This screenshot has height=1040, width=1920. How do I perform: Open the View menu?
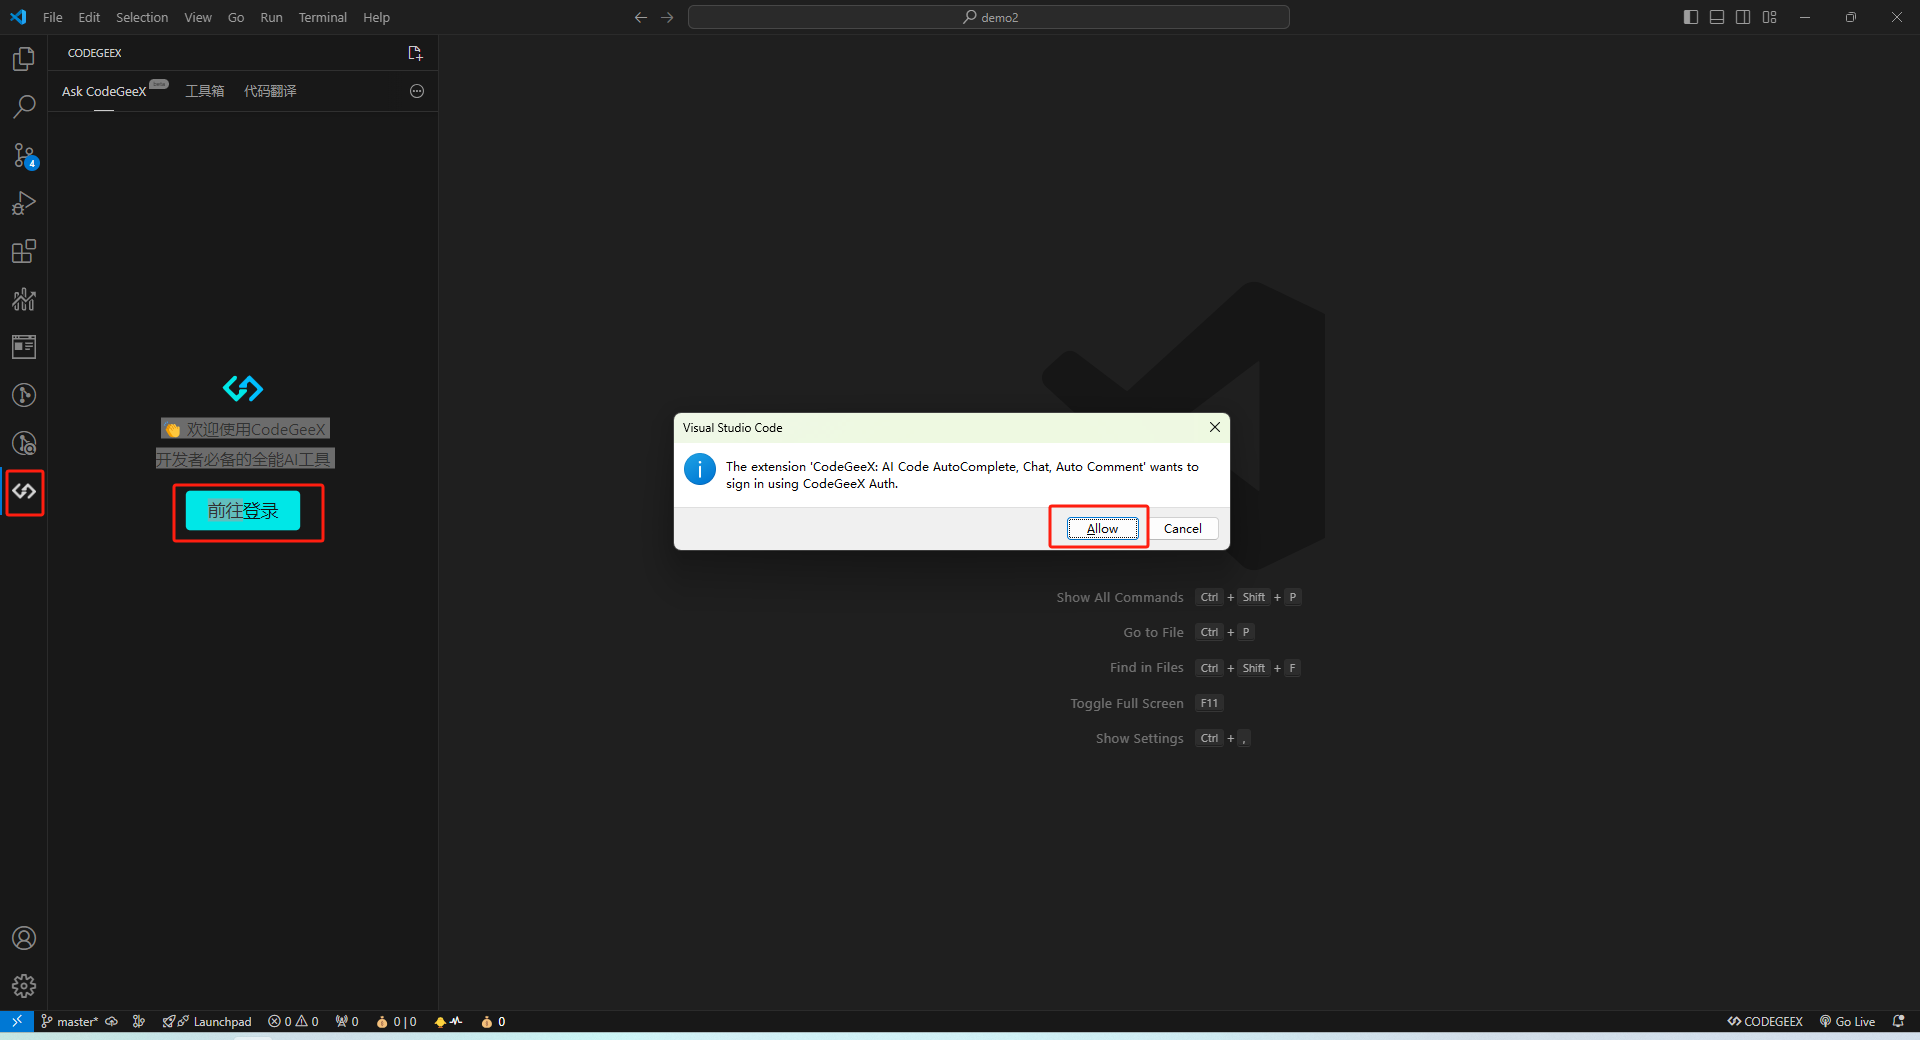coord(198,17)
